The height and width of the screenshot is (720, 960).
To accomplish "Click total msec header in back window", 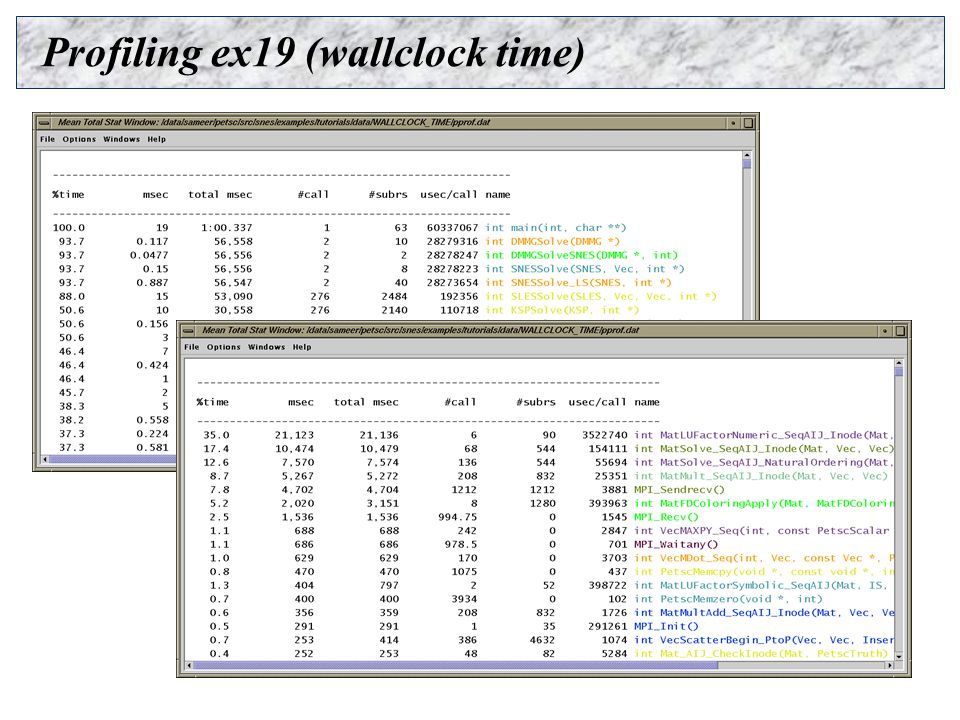I will (x=220, y=195).
